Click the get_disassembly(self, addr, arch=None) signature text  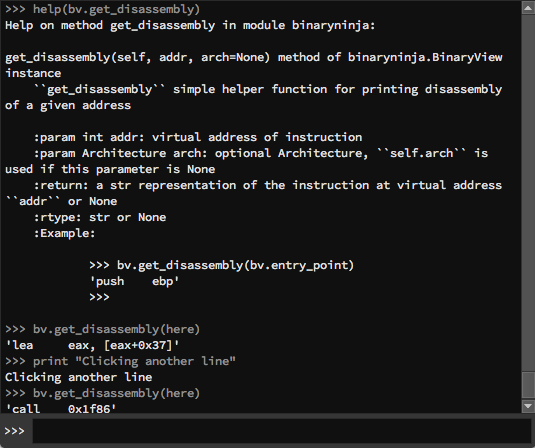pos(138,57)
